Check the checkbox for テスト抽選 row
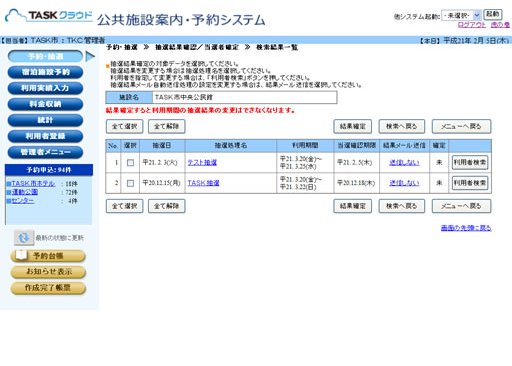 coord(130,163)
